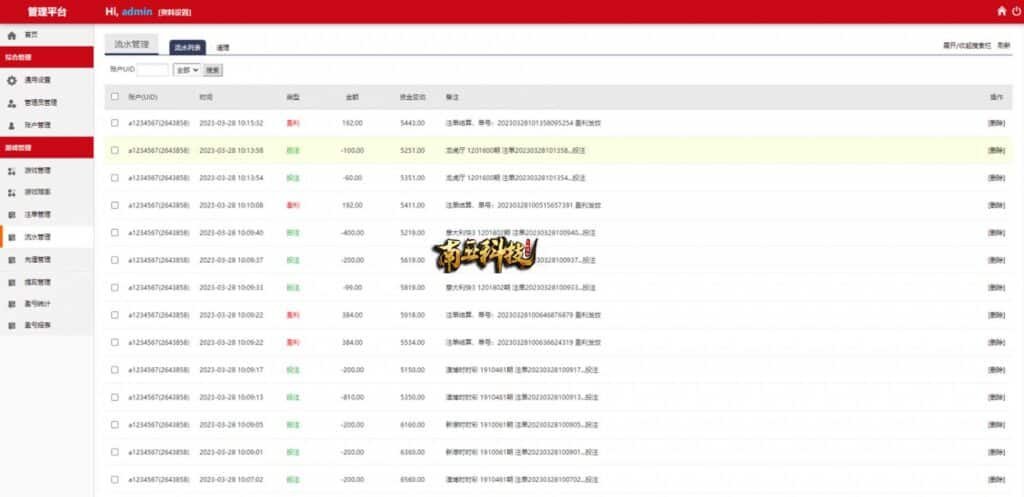This screenshot has width=1024, height=497.
Task: Click the home icon in top-right header
Action: 1002,11
